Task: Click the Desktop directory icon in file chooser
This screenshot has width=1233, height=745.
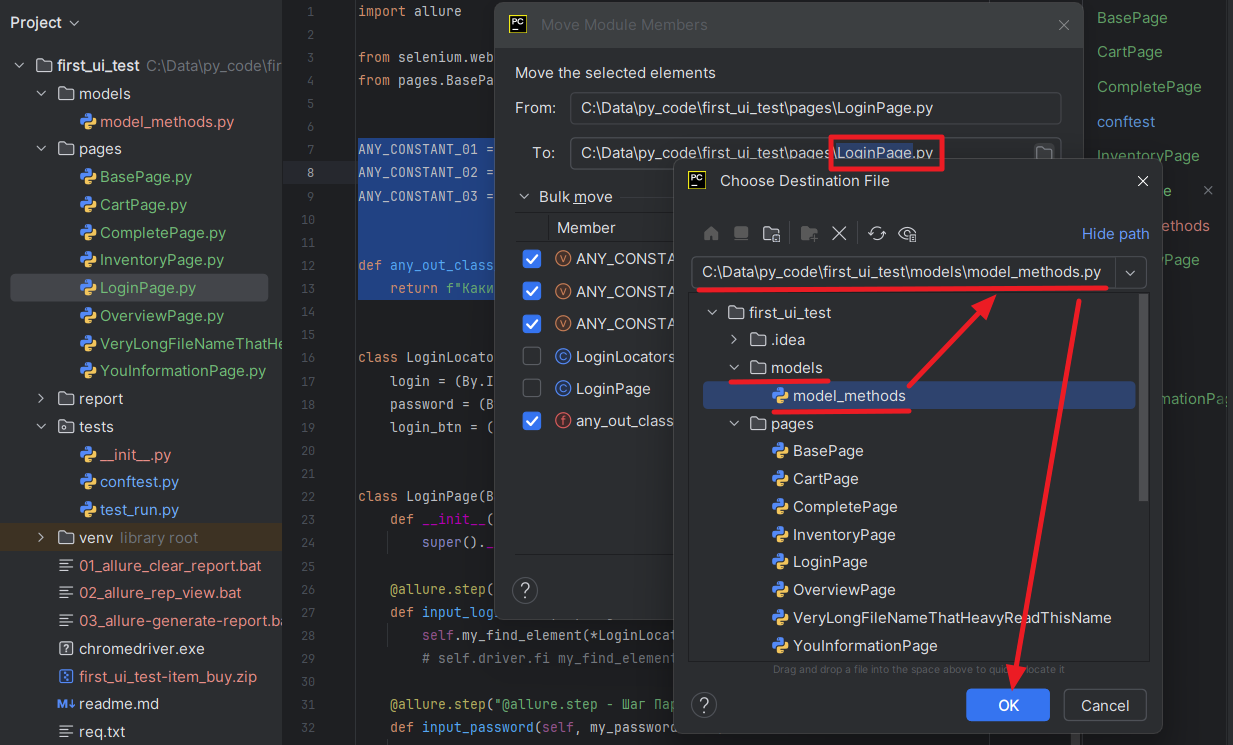Action: click(x=741, y=233)
